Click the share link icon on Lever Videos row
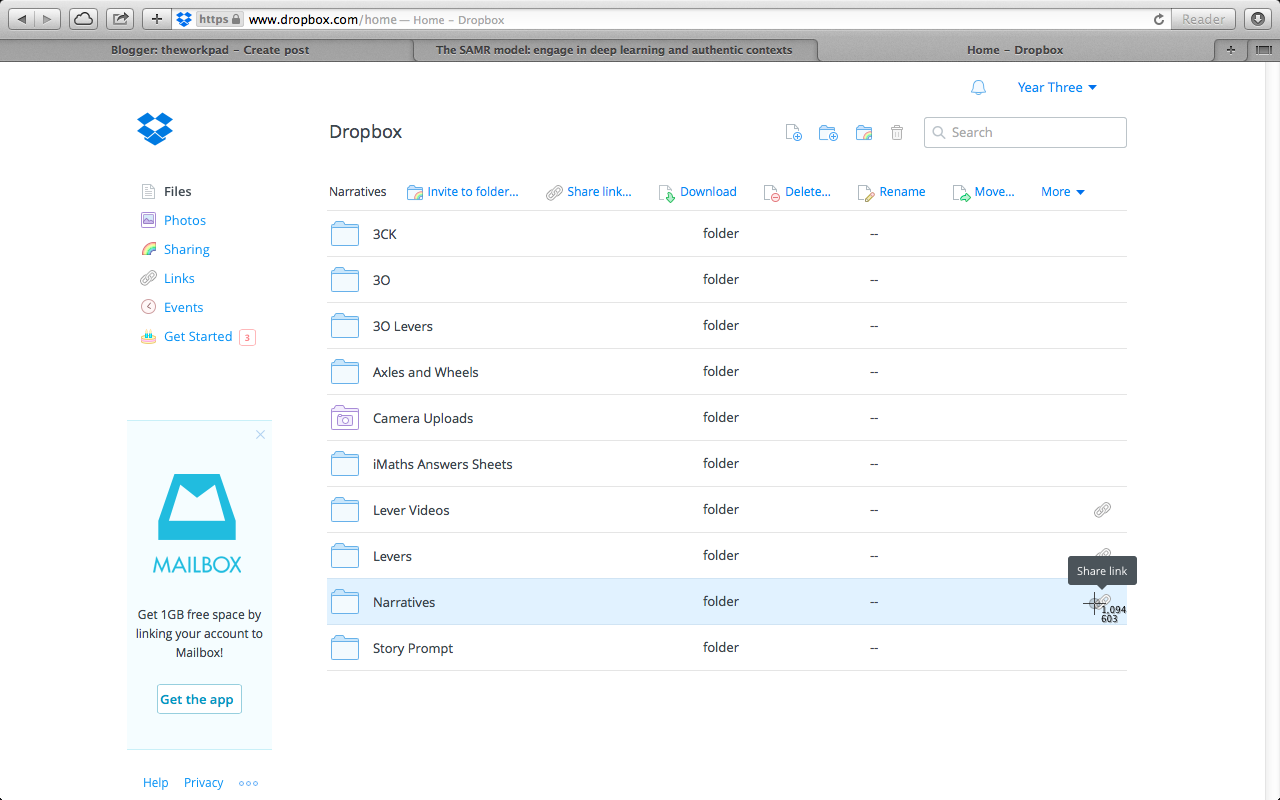1280x800 pixels. (x=1102, y=510)
